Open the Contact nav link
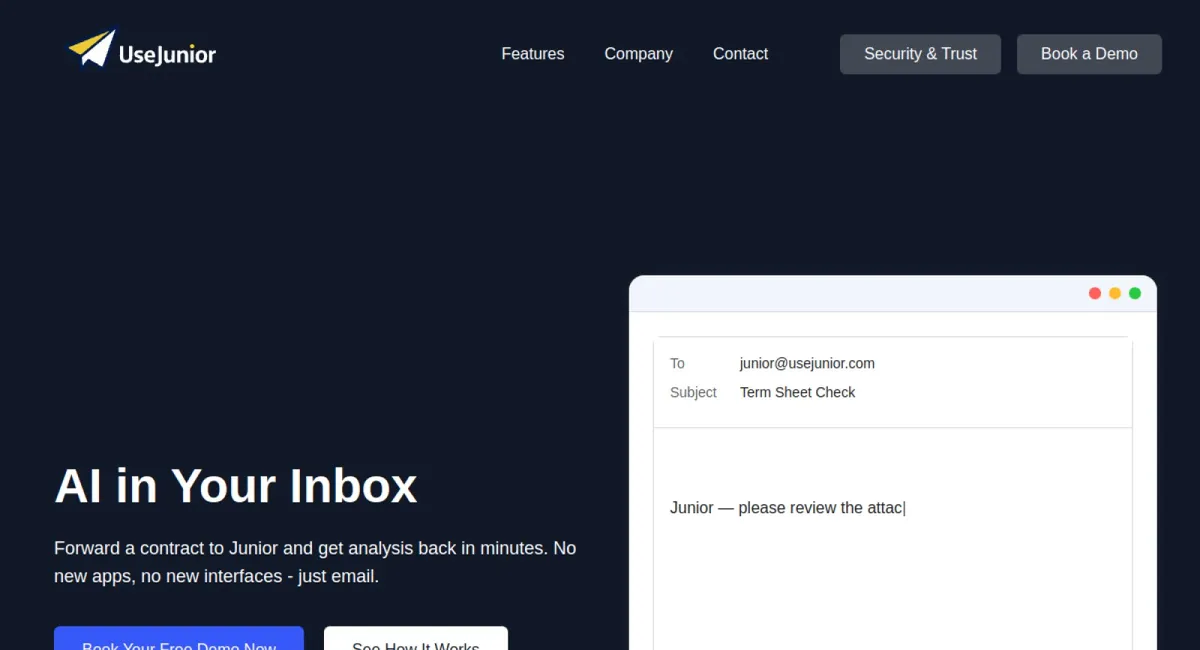This screenshot has width=1200, height=650. (x=740, y=54)
